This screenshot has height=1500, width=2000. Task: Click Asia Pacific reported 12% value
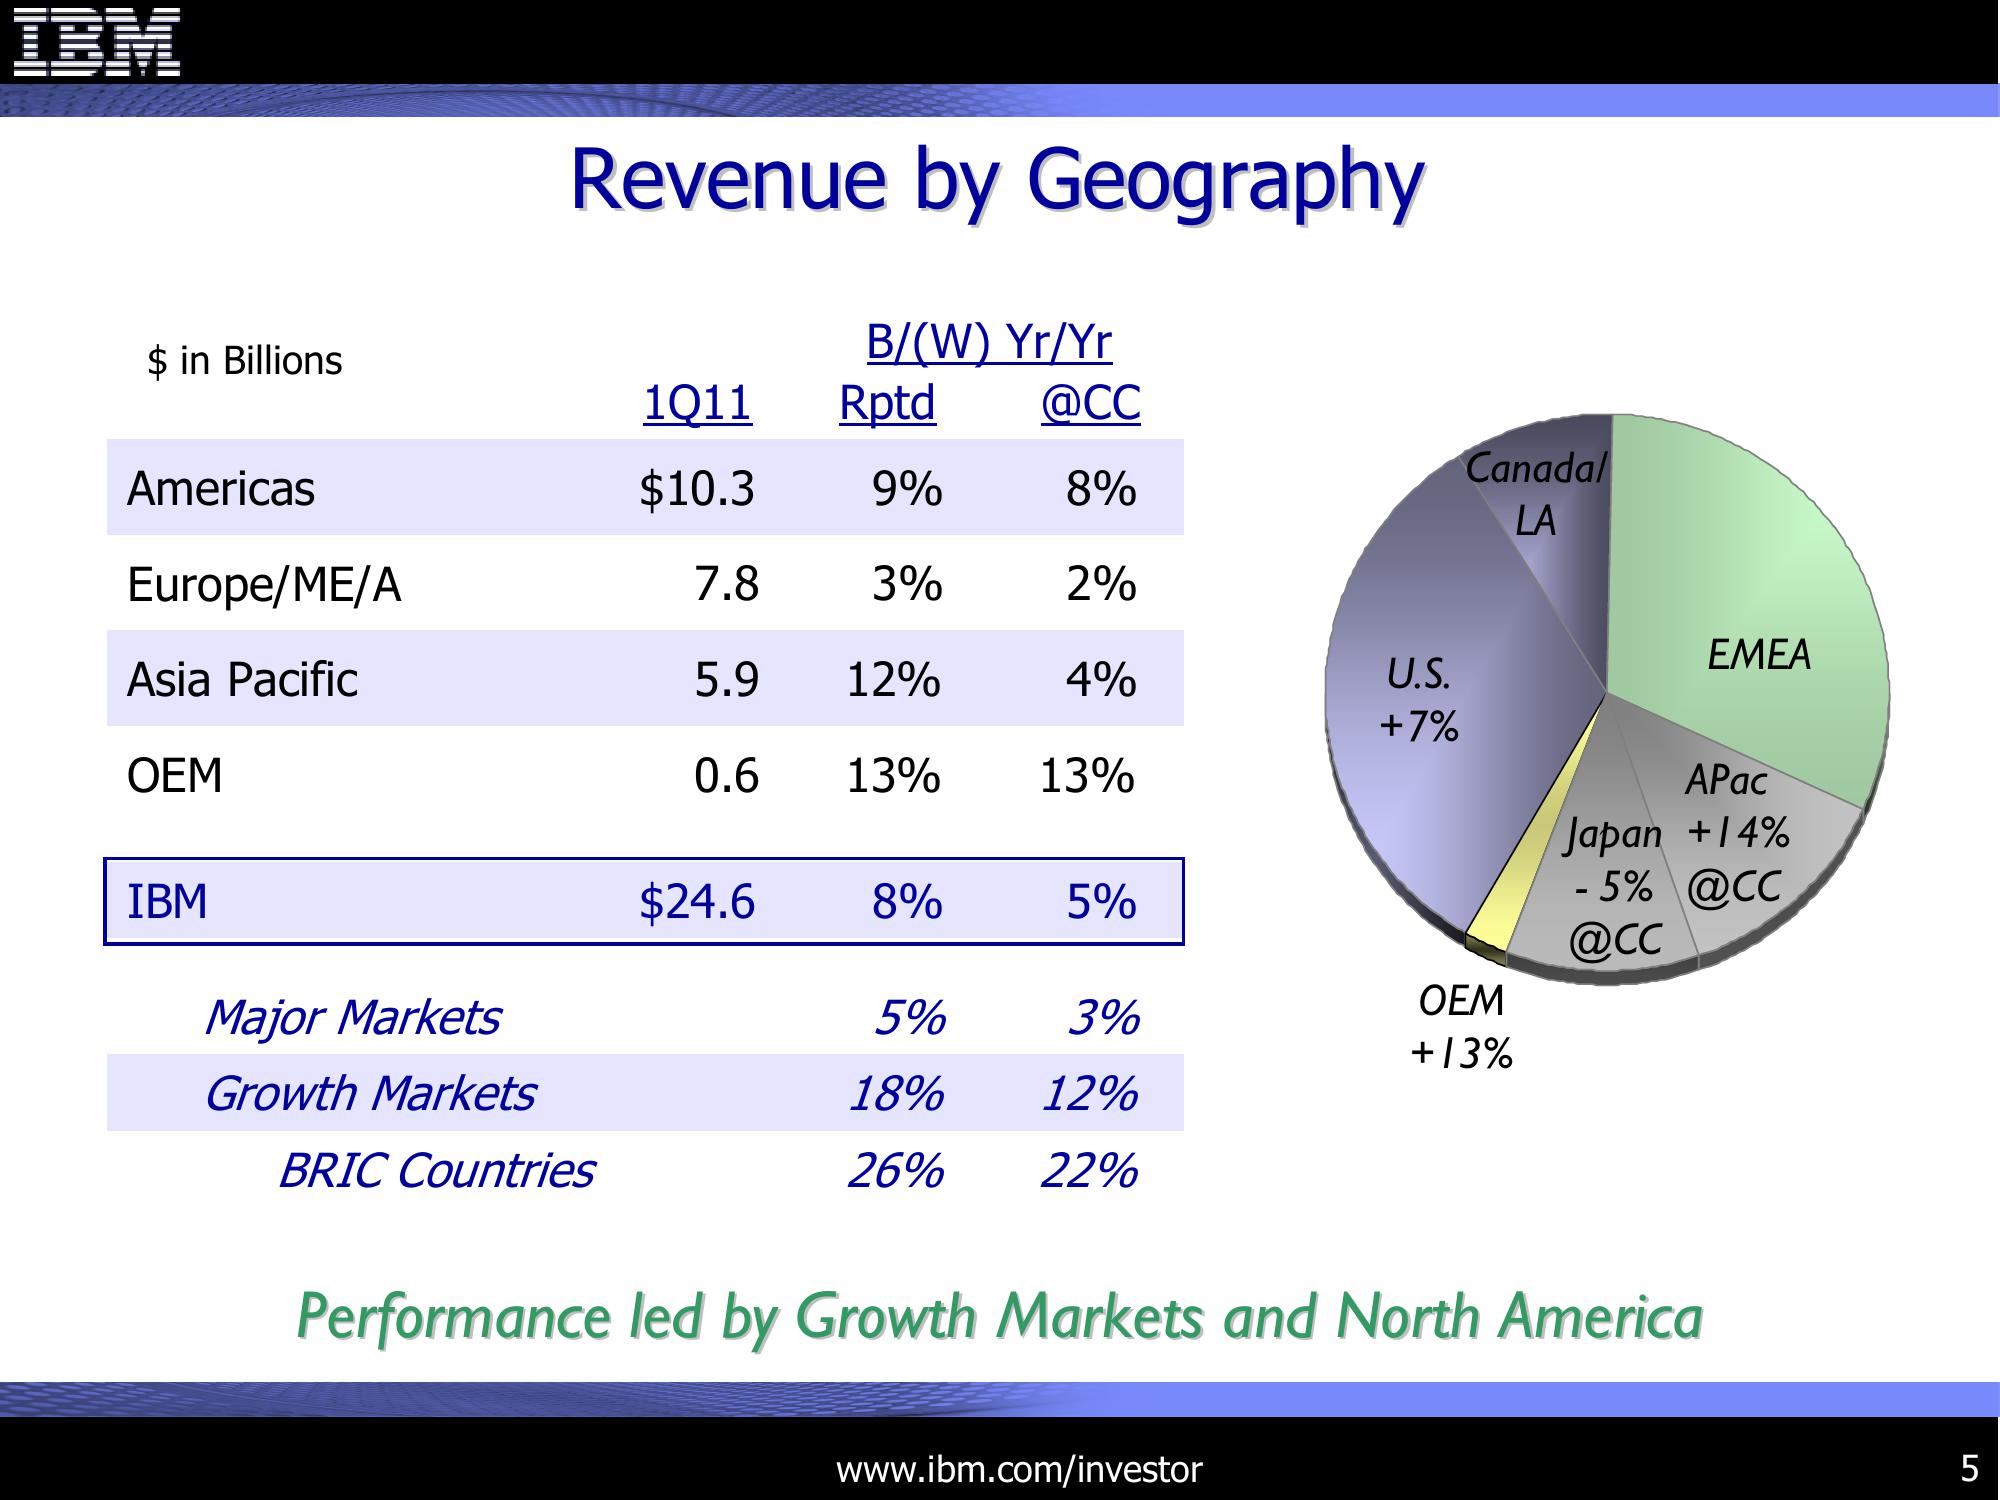coord(894,680)
